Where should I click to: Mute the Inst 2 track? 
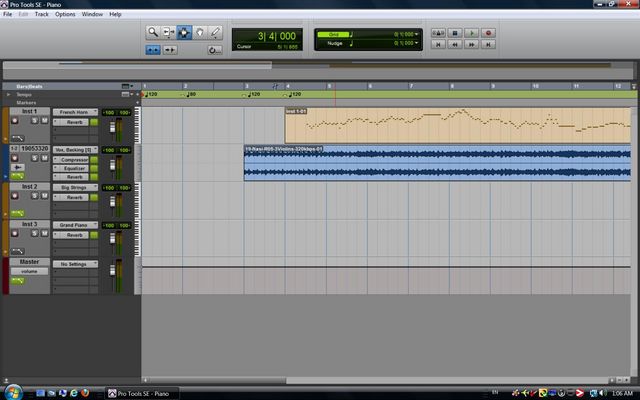coord(45,198)
